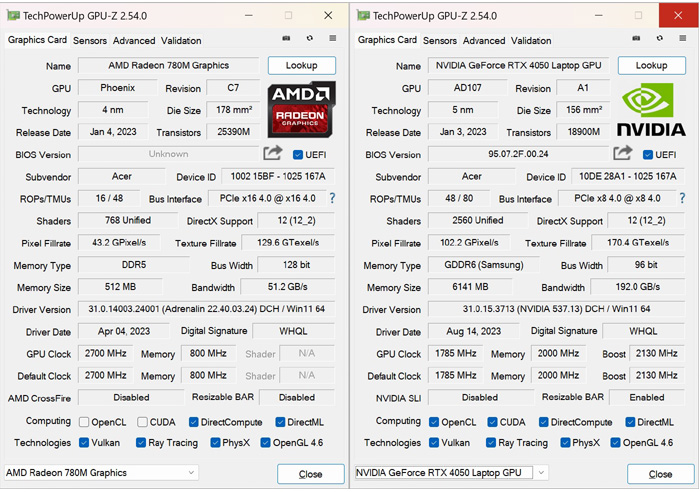Switch to Sensors tab in AMD window
Viewport: 700px width, 492px height.
point(90,41)
